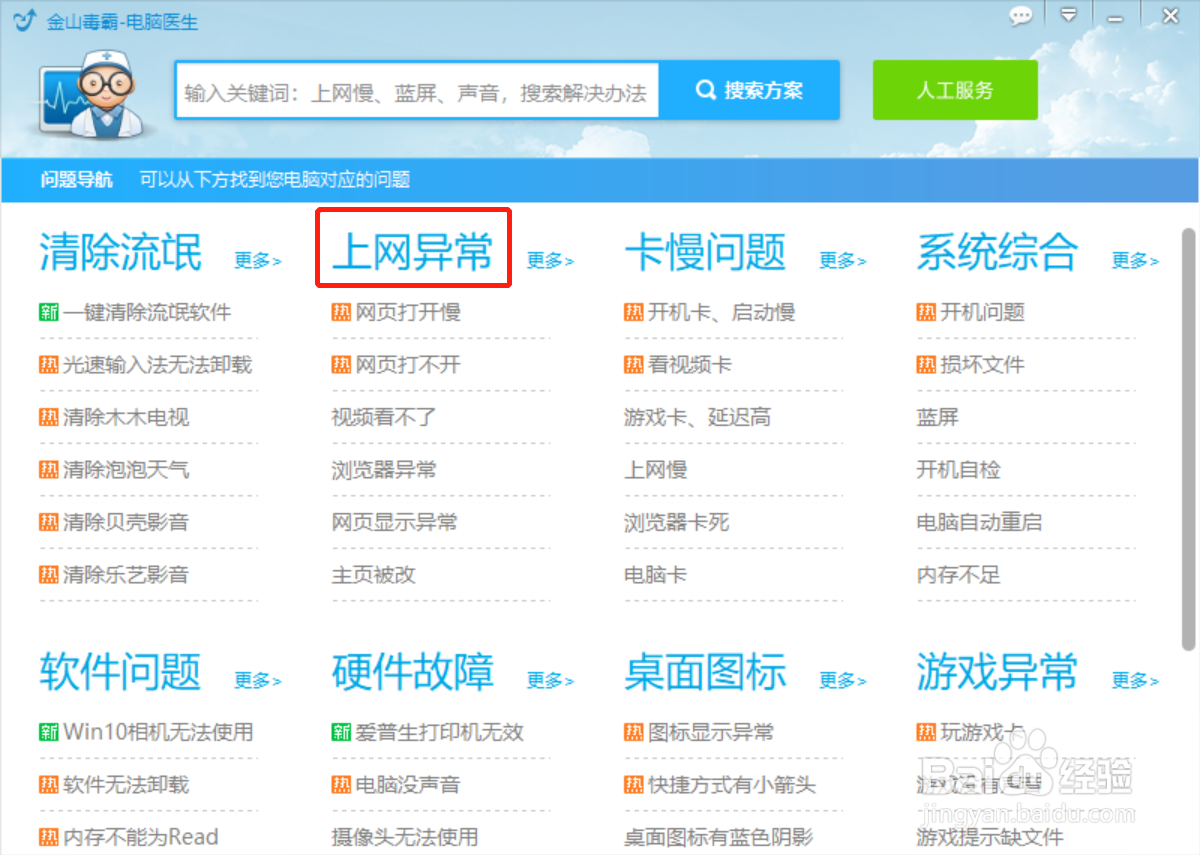Expand 更多 next to 上网异常
The height and width of the screenshot is (855, 1200).
[550, 261]
